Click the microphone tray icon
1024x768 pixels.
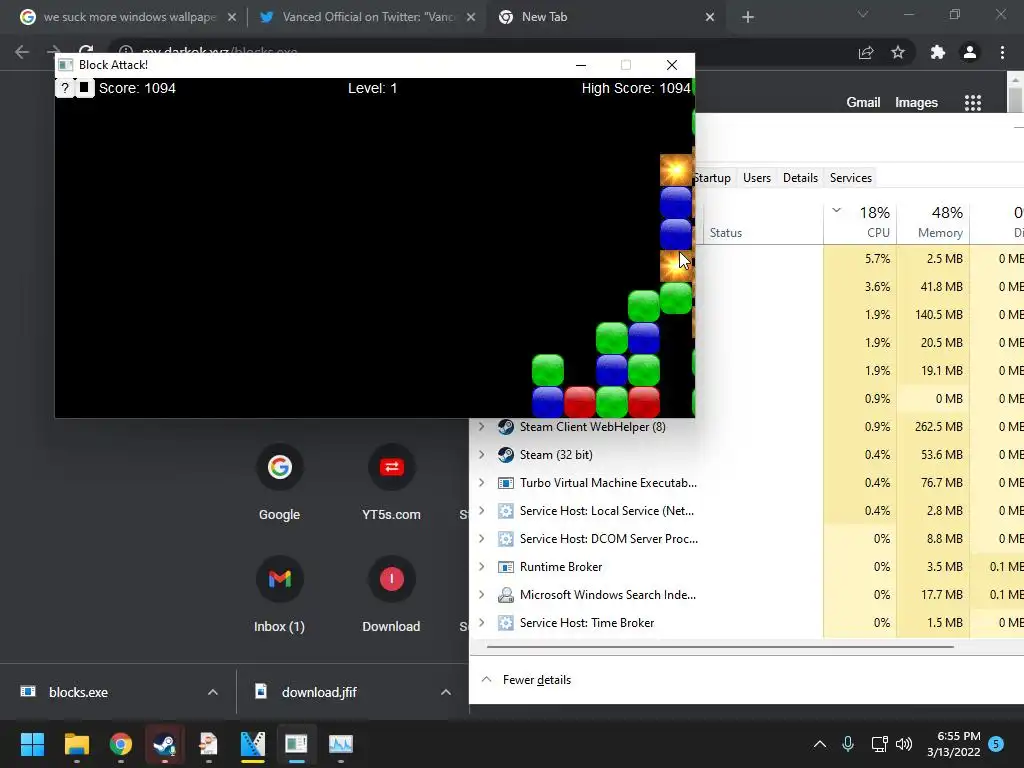(x=848, y=744)
